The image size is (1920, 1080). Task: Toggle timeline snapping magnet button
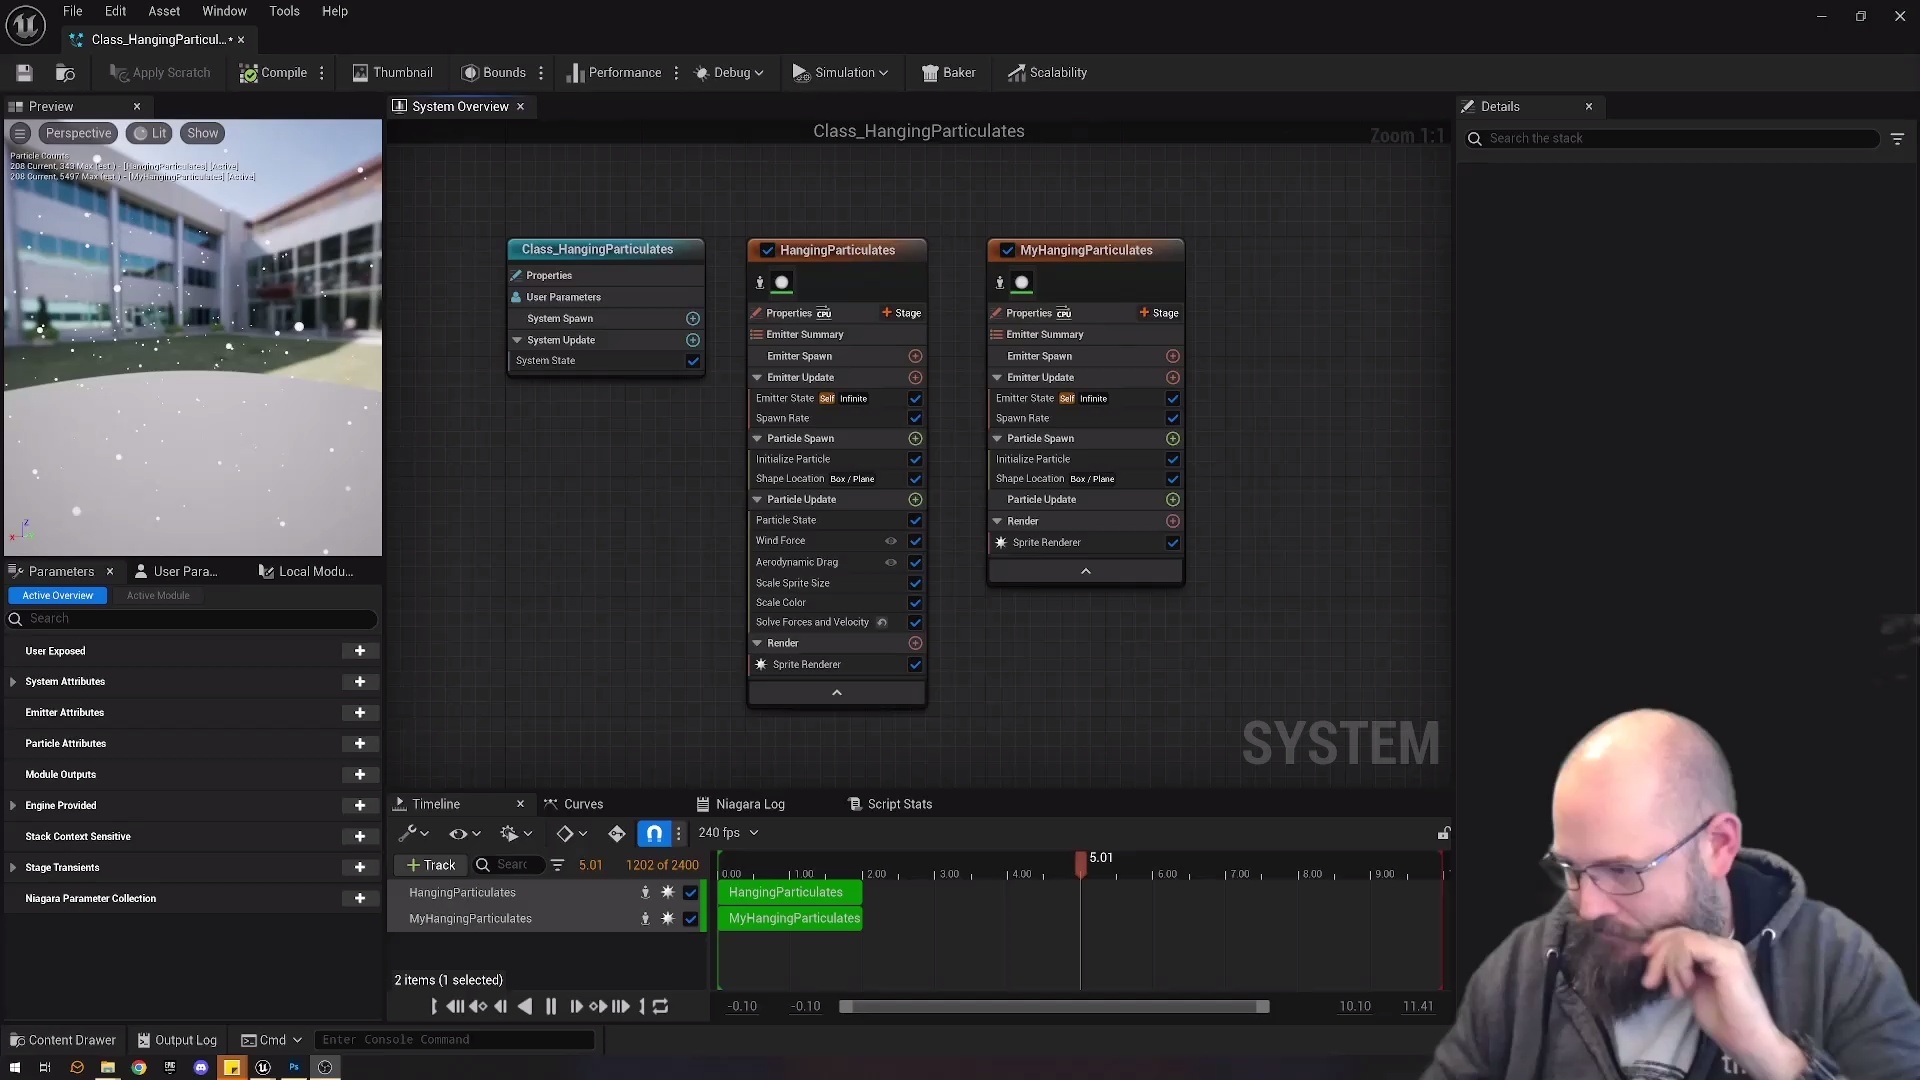(654, 833)
